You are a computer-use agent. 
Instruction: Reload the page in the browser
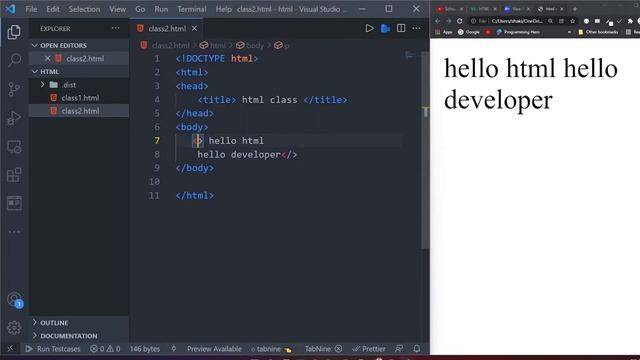coord(460,21)
